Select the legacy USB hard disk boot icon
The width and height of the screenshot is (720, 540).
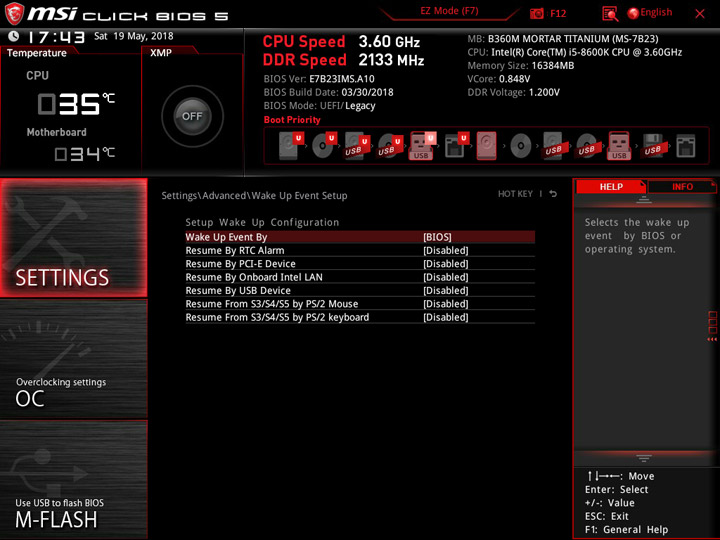[553, 146]
